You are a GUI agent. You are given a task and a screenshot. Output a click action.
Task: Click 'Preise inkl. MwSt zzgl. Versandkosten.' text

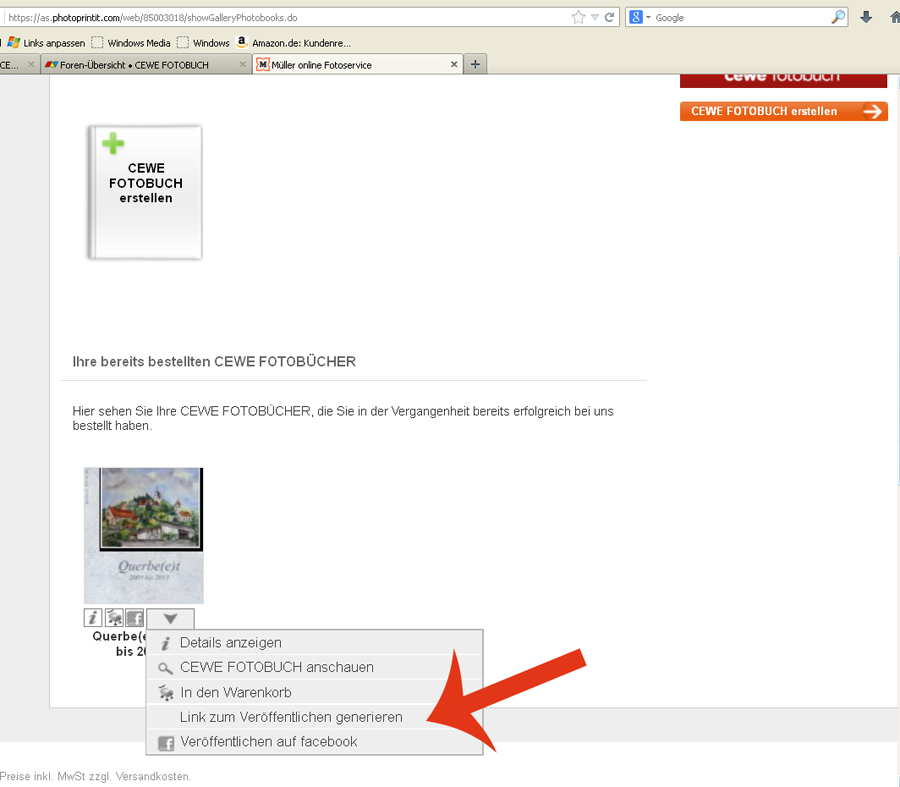pos(95,777)
